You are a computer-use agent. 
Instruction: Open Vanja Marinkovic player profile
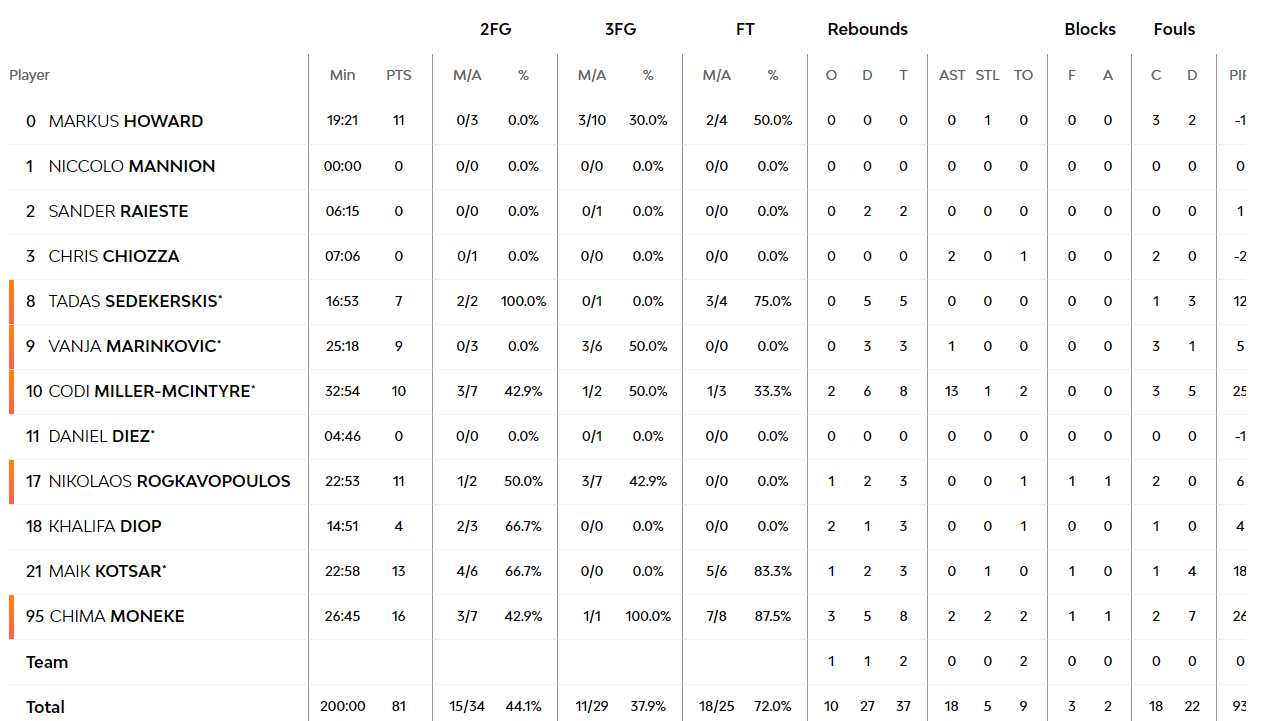pos(134,346)
